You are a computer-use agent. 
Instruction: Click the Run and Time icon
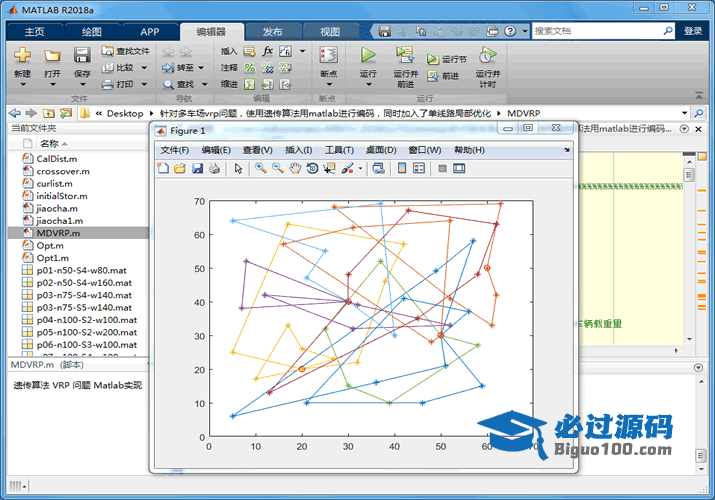(487, 55)
